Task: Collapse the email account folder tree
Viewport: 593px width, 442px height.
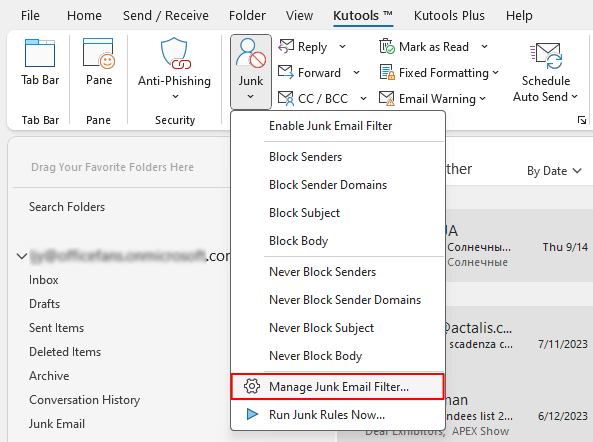Action: pos(22,256)
